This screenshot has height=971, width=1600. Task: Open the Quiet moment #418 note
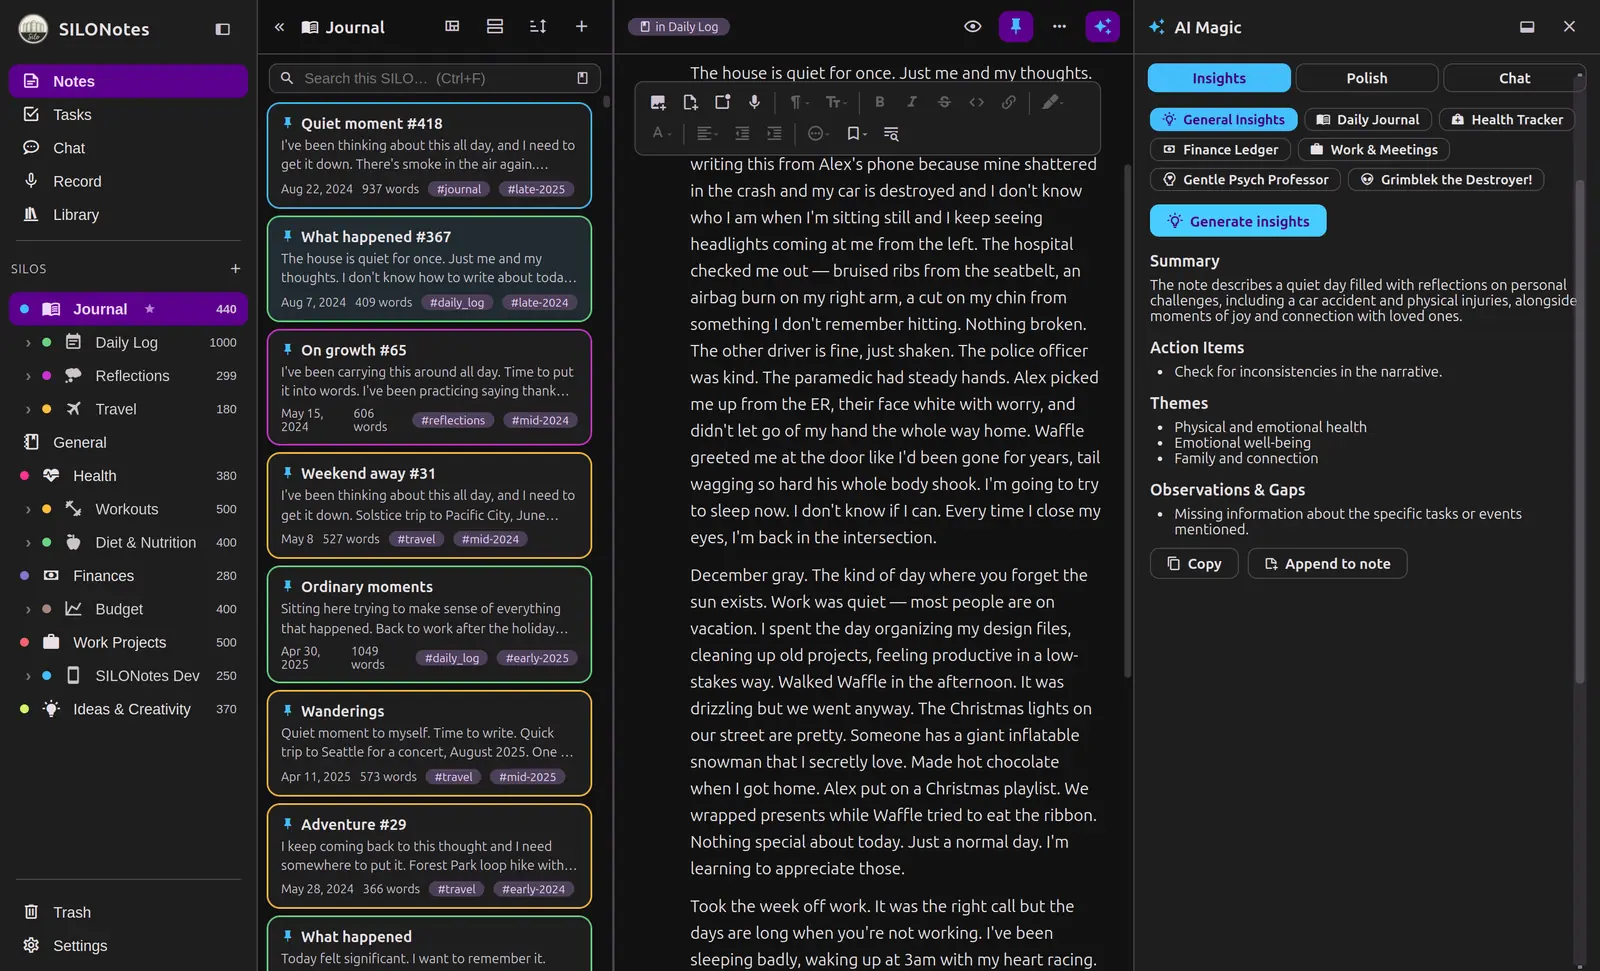(429, 155)
